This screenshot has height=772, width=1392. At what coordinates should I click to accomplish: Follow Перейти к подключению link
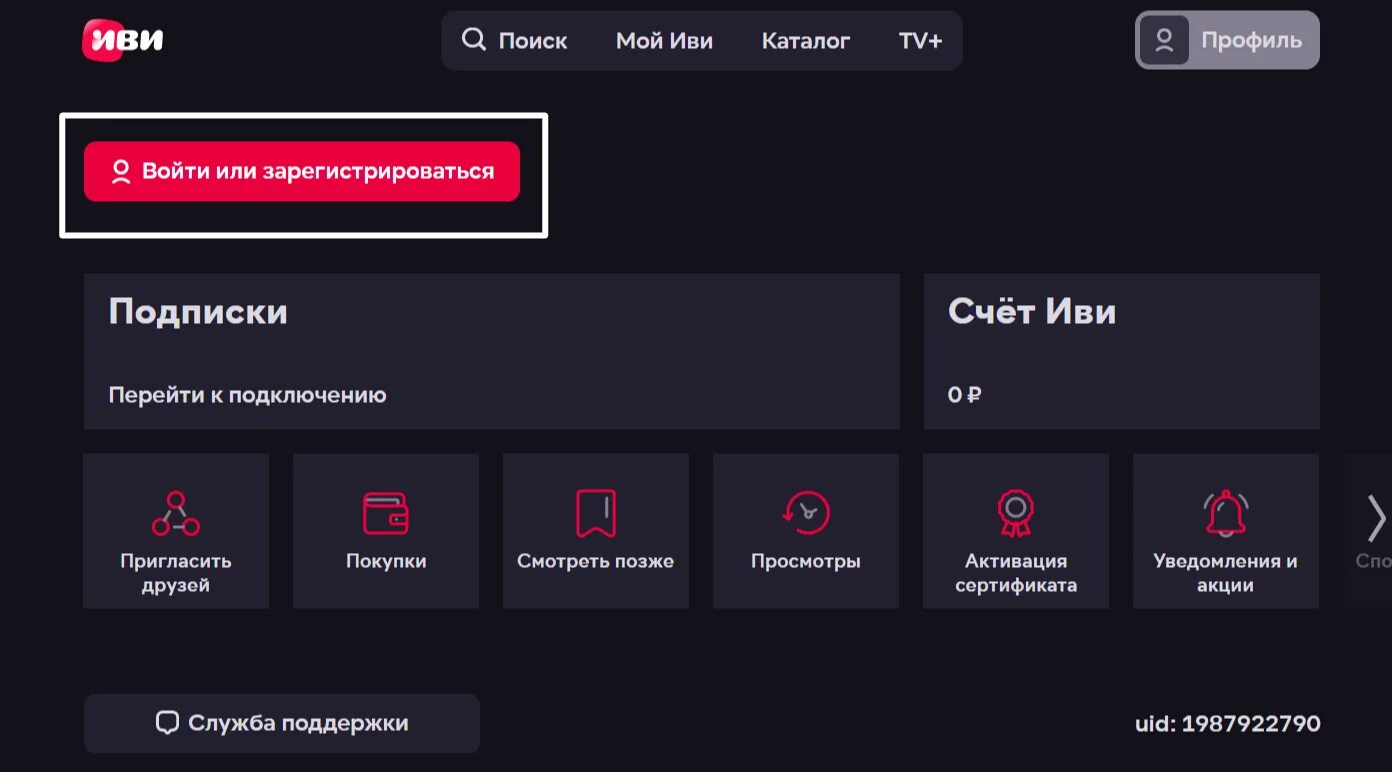pyautogui.click(x=247, y=395)
